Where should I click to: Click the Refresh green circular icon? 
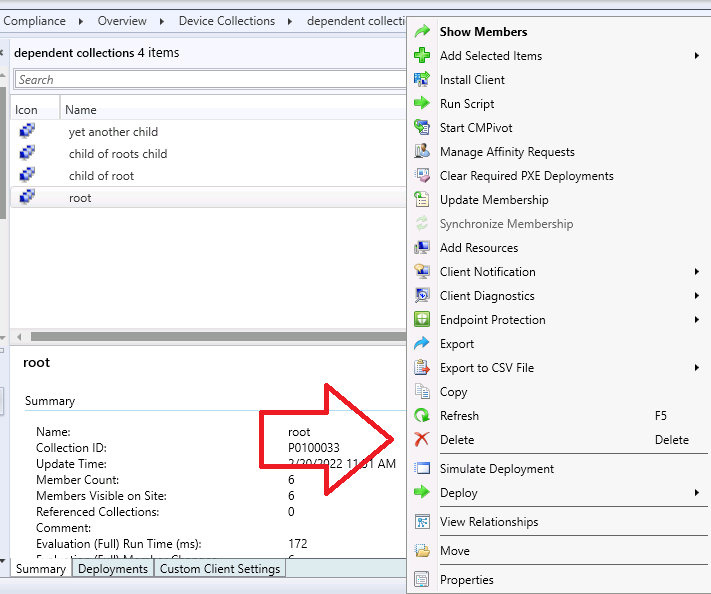point(422,416)
